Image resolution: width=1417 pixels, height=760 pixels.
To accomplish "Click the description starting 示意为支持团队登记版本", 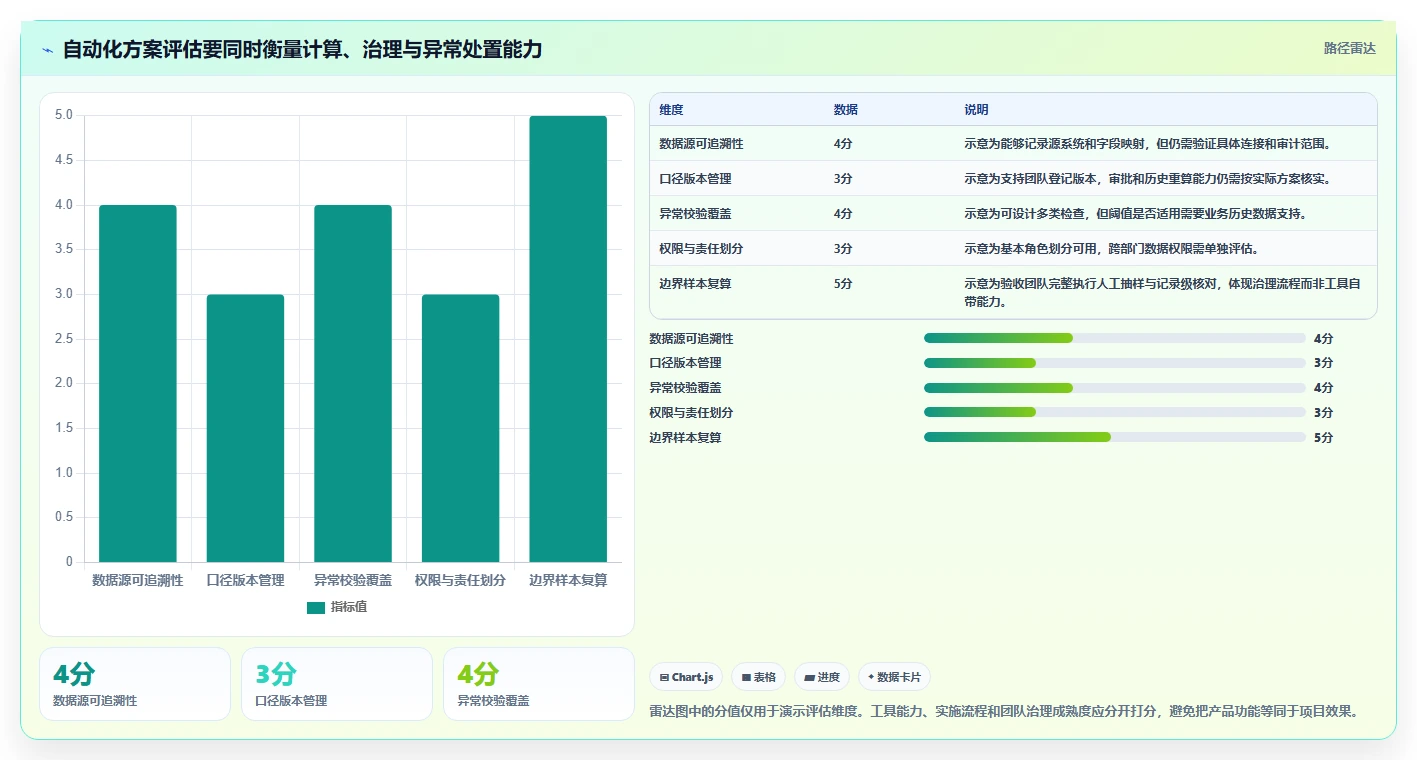I will click(1147, 179).
